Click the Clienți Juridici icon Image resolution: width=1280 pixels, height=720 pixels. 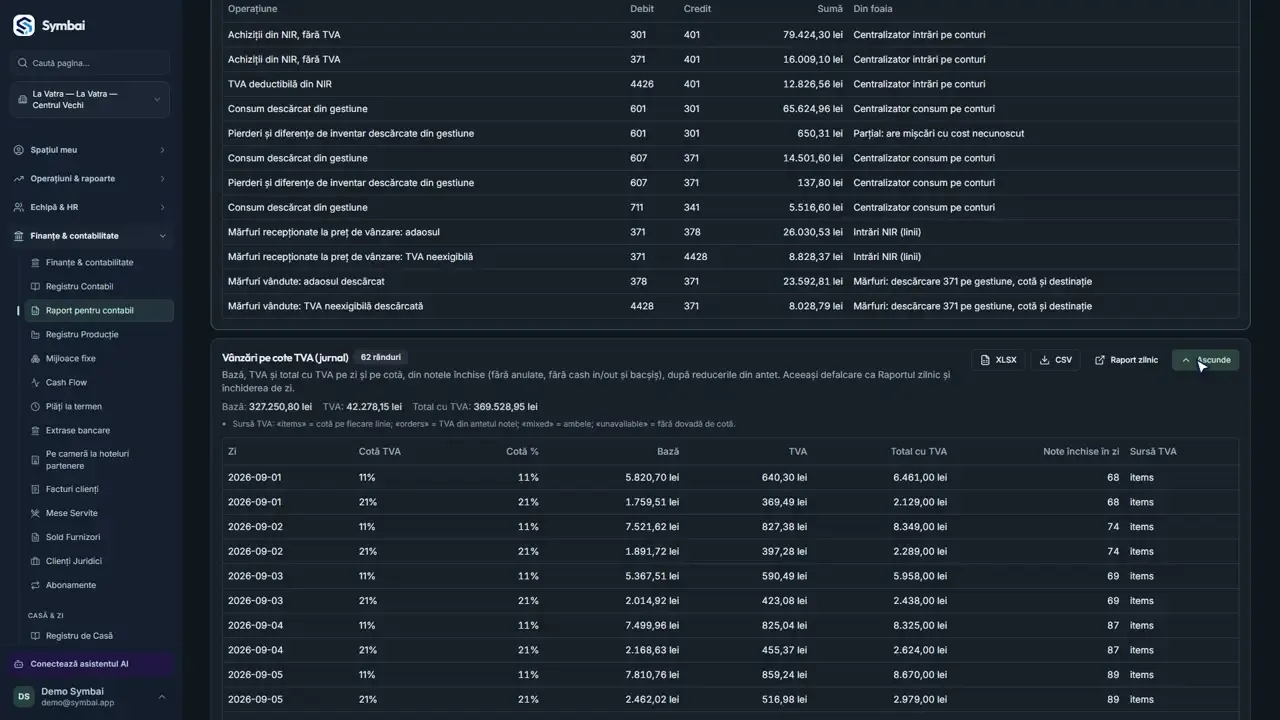36,562
